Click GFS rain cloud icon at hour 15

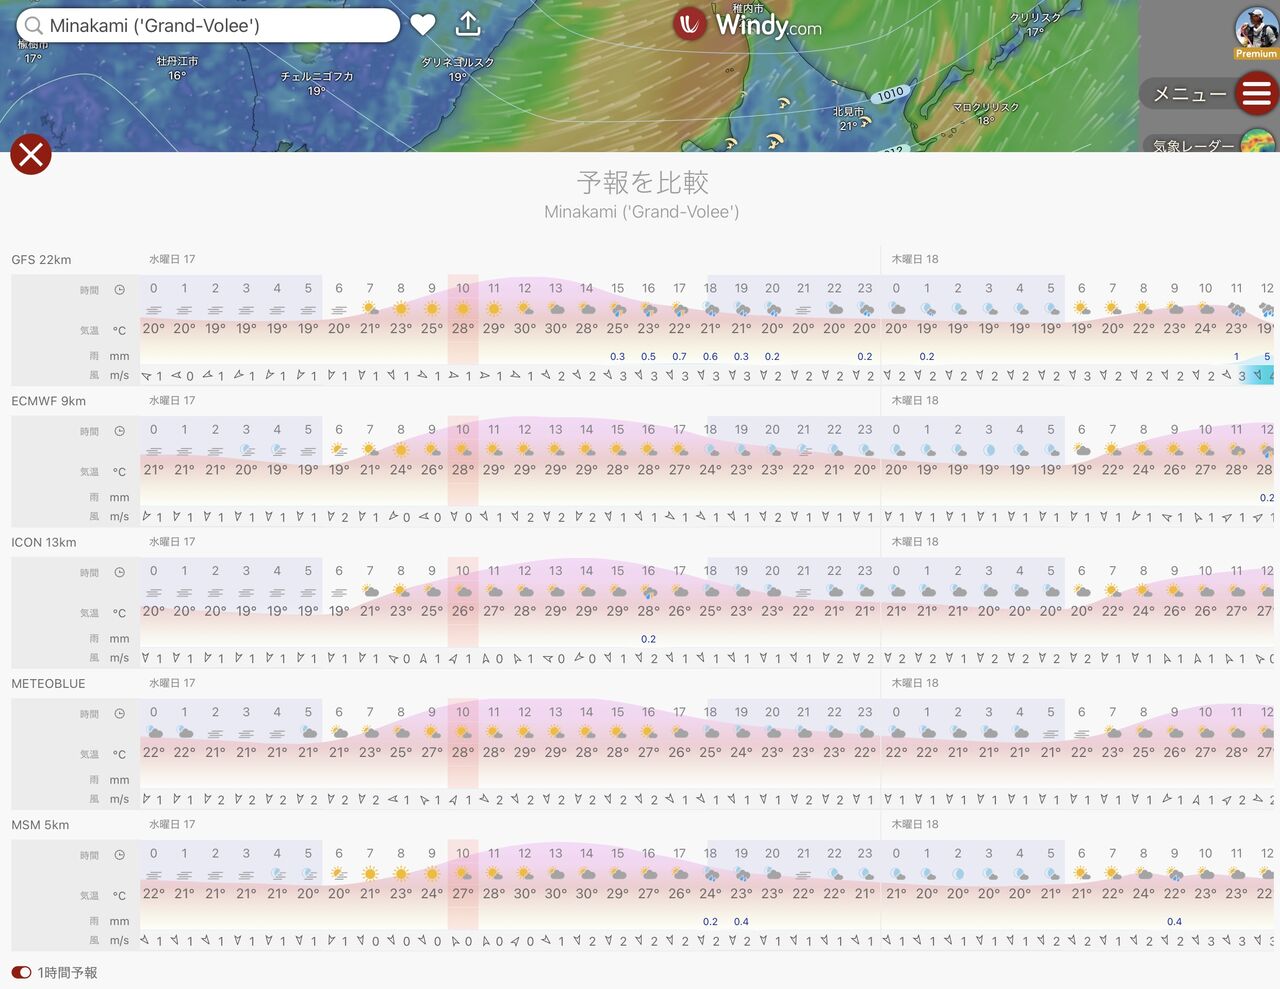point(618,310)
